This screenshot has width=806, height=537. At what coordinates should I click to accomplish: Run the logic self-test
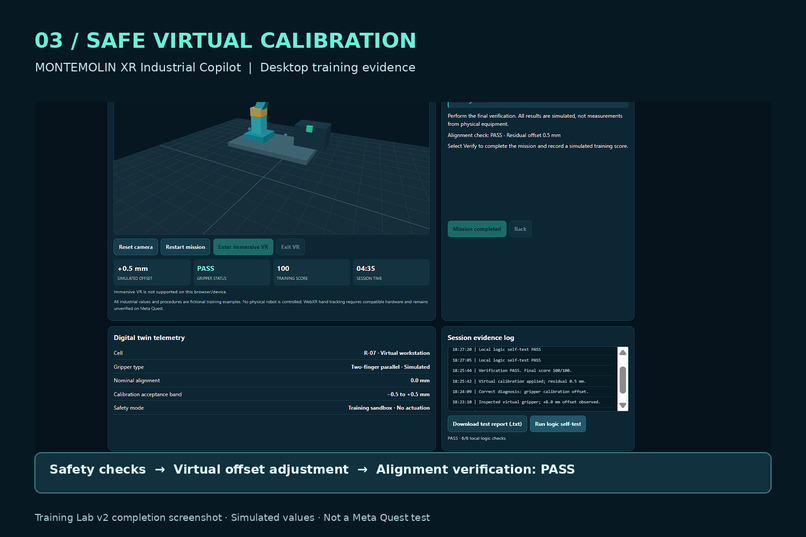click(x=558, y=424)
